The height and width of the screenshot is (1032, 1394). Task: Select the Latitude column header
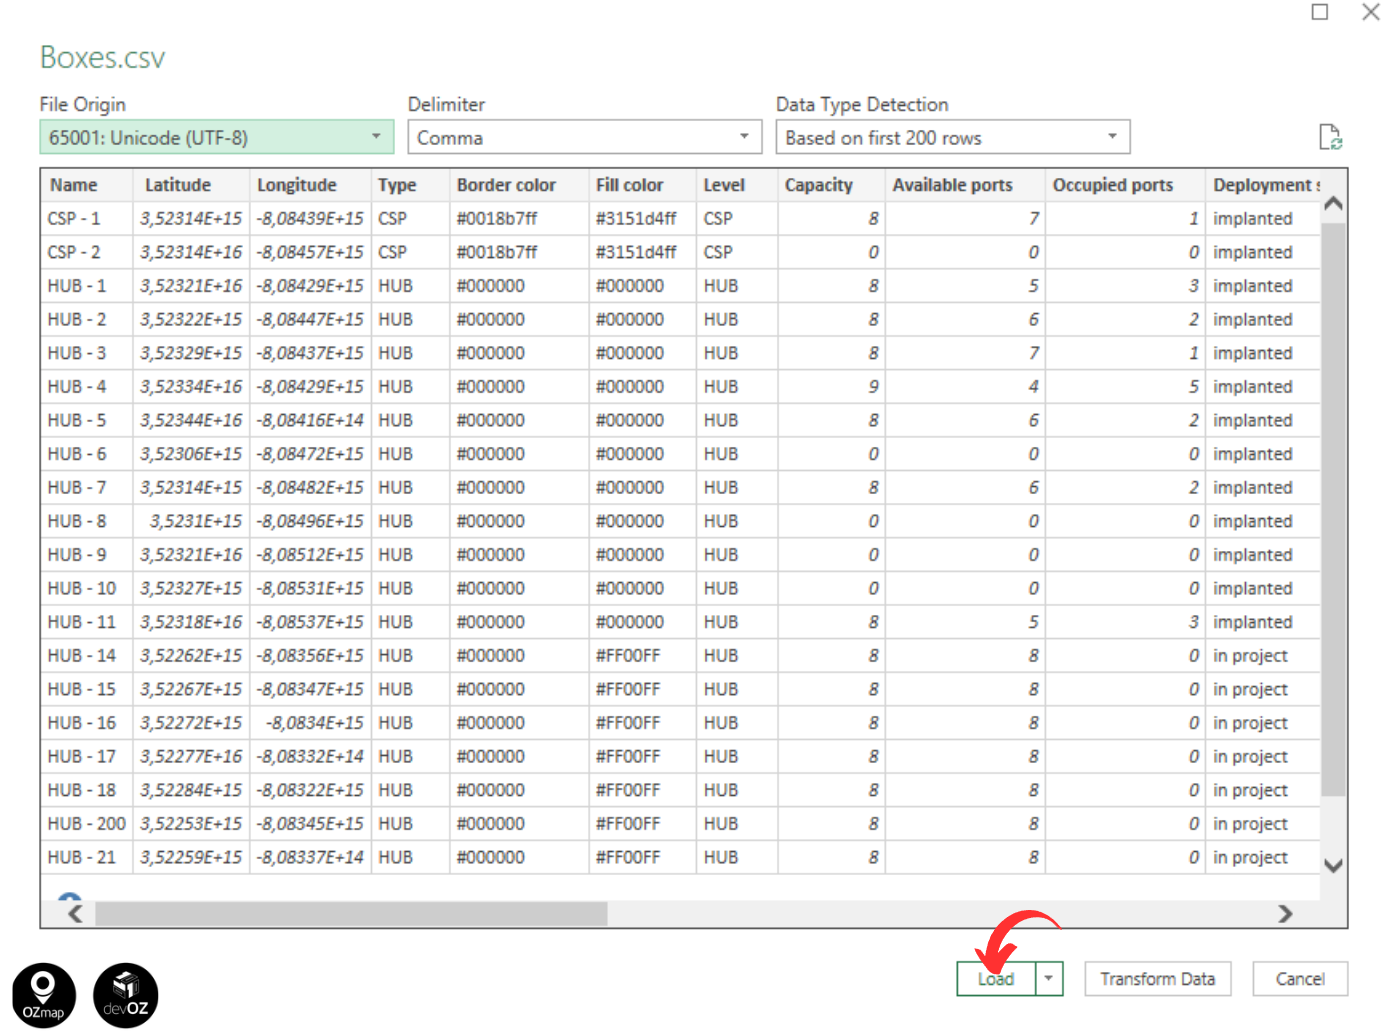tap(178, 185)
